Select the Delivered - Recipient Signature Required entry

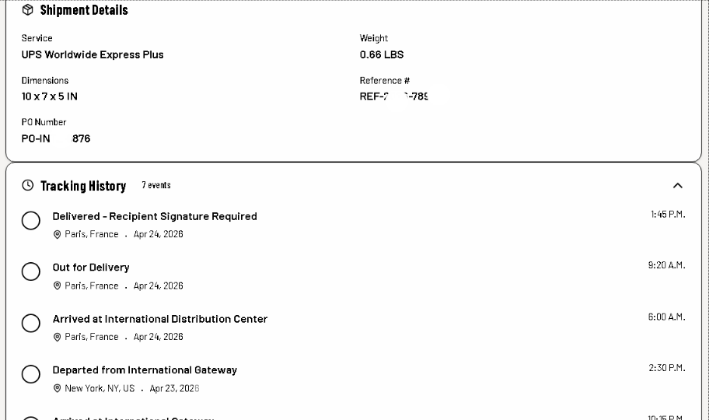155,216
